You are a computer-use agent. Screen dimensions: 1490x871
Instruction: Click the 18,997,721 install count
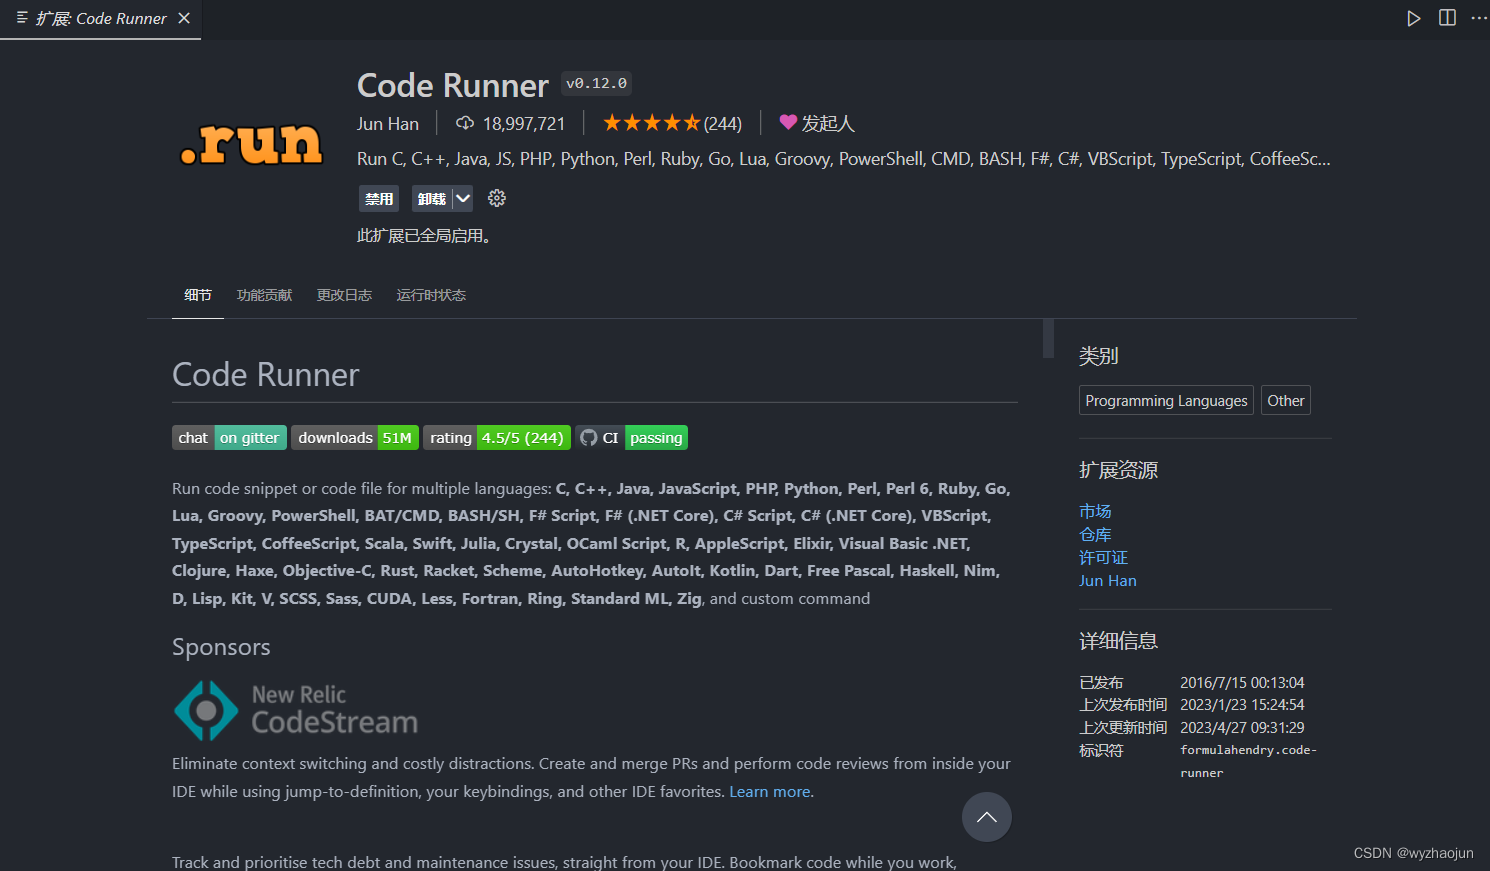(x=524, y=123)
